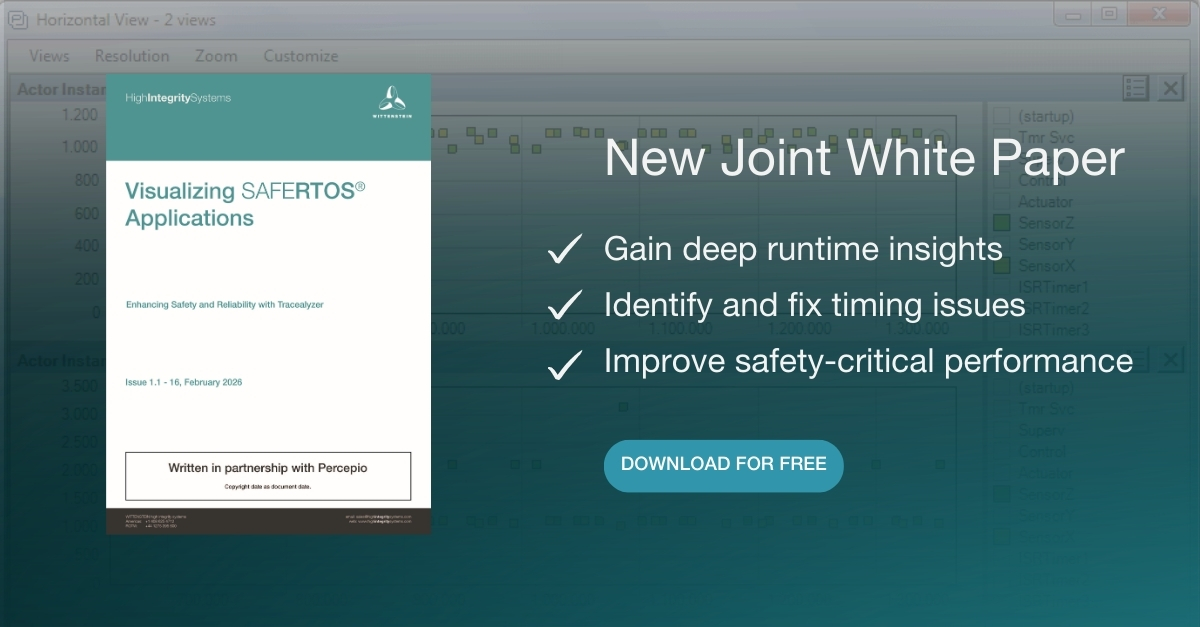Viewport: 1200px width, 627px height.
Task: Toggle SensorY checkbox in the first view legend
Action: [1001, 244]
